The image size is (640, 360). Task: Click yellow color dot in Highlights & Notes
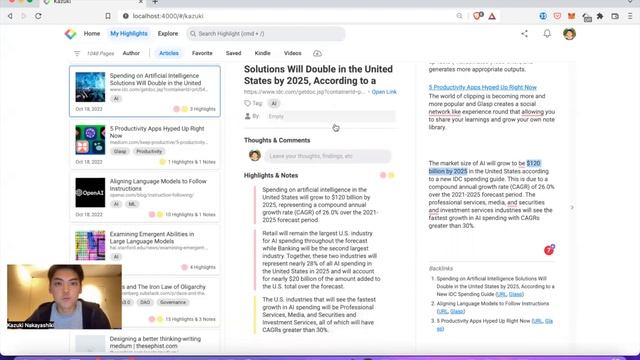click(x=391, y=175)
